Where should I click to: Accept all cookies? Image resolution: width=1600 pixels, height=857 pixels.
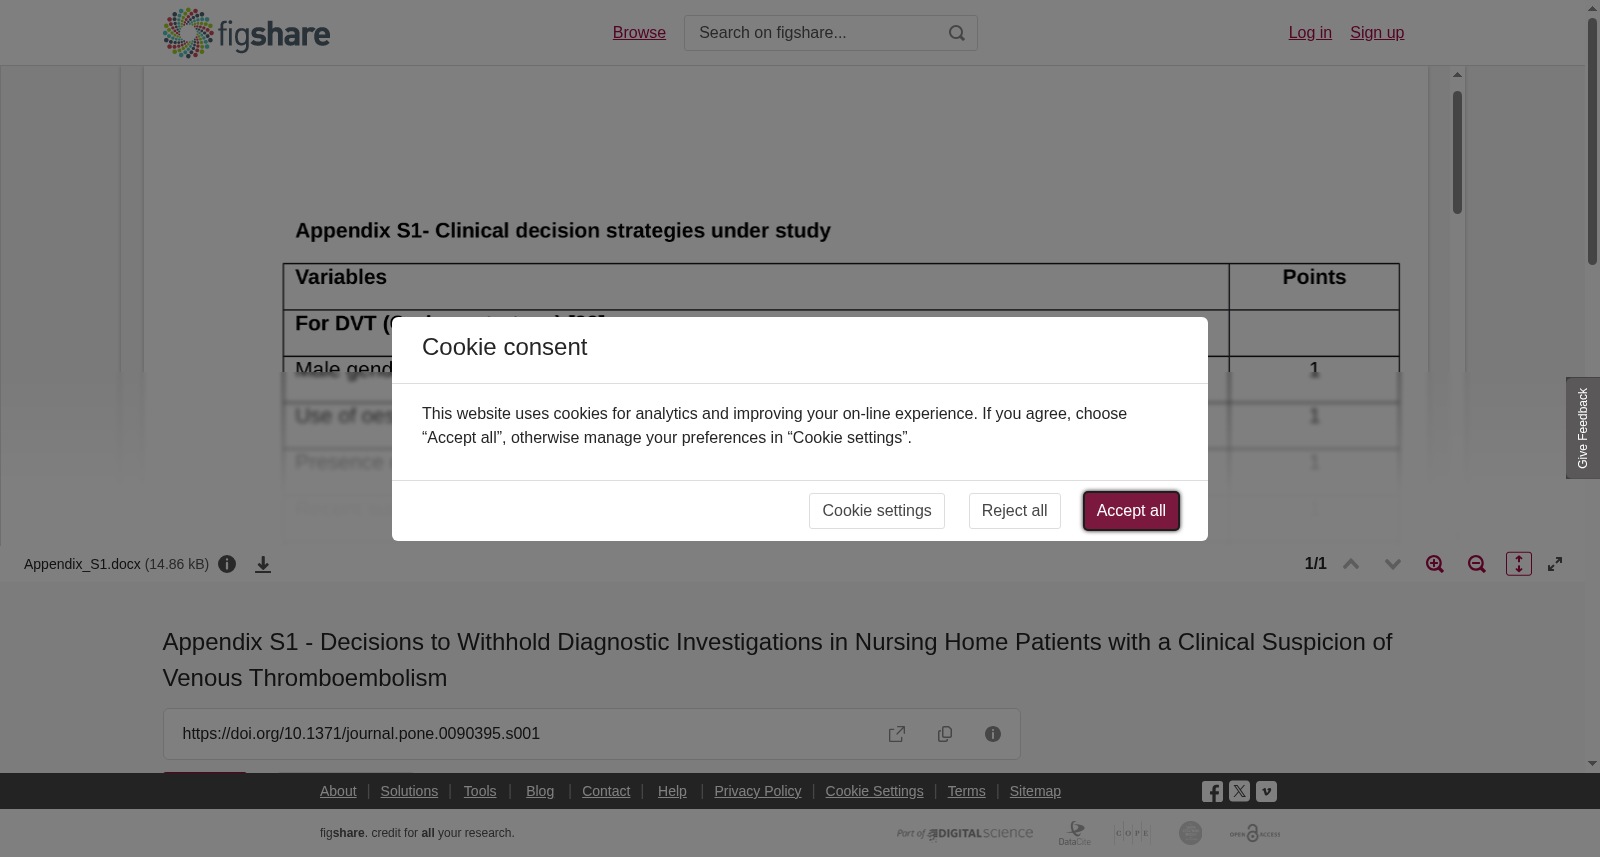coord(1131,511)
